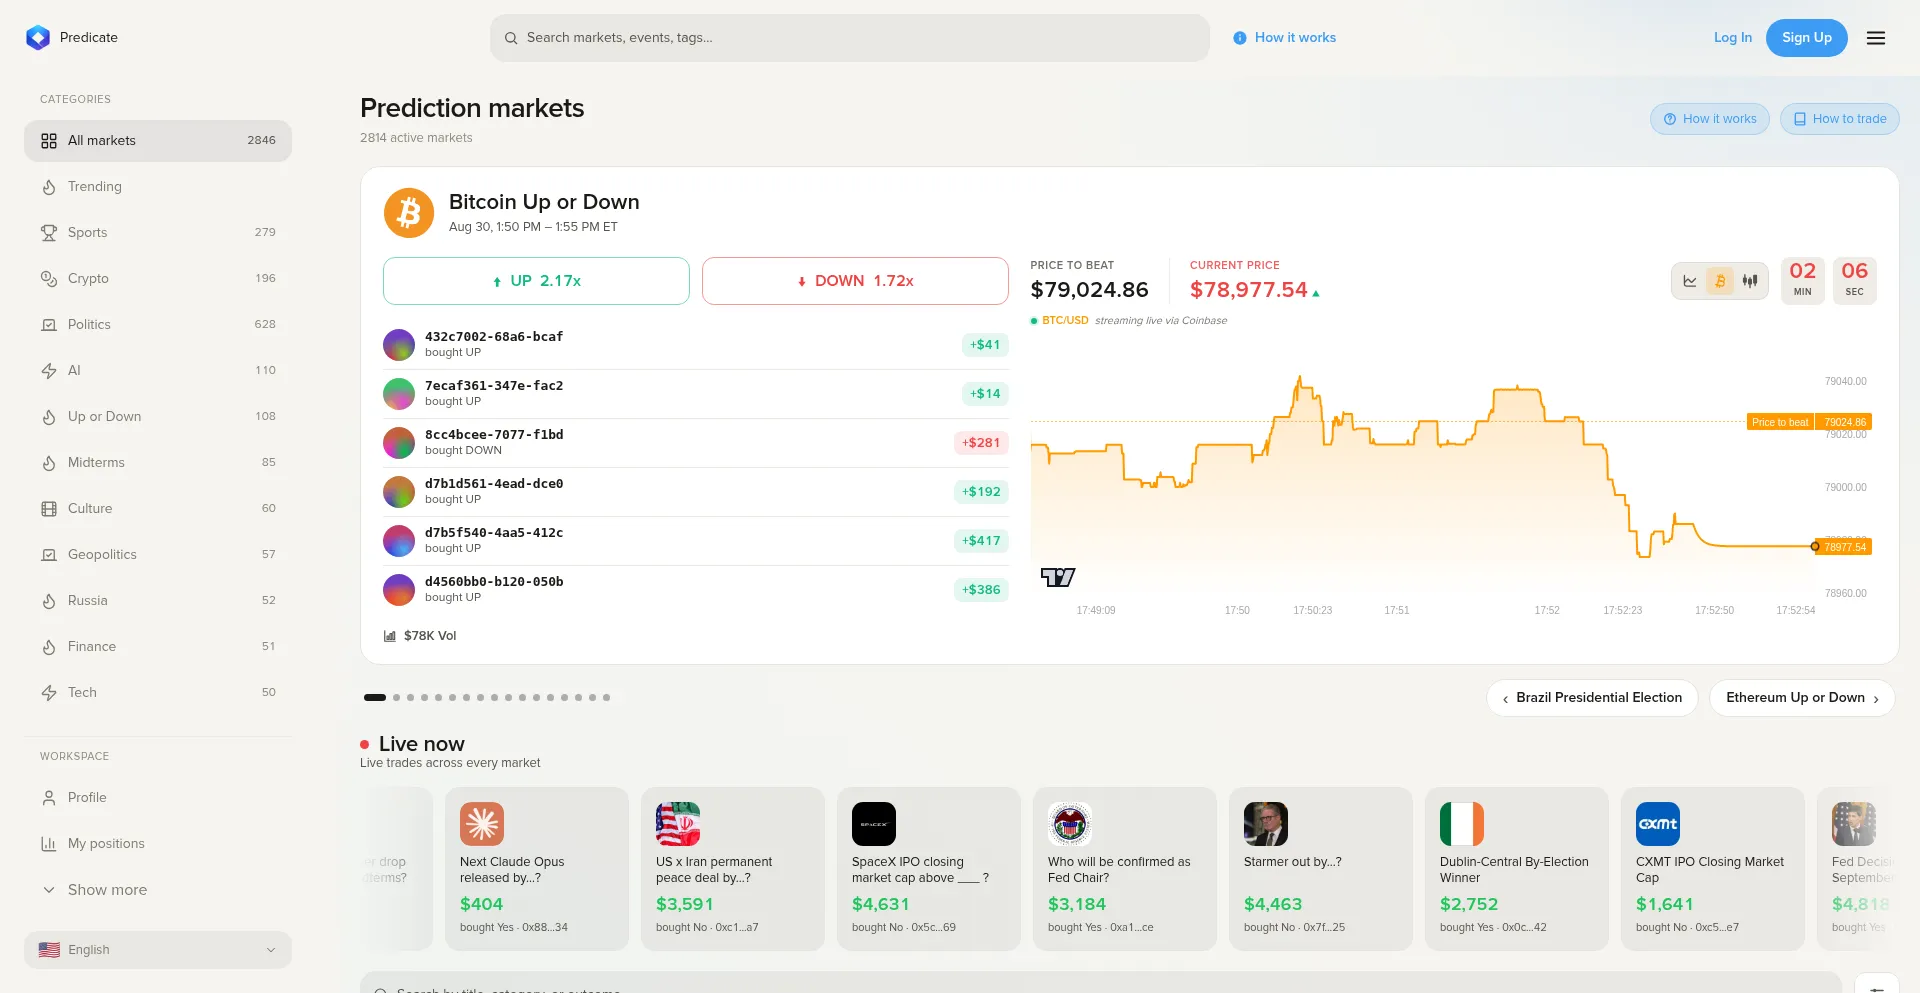The height and width of the screenshot is (993, 1920).
Task: Click the info icon beside How it works
Action: 1240,38
